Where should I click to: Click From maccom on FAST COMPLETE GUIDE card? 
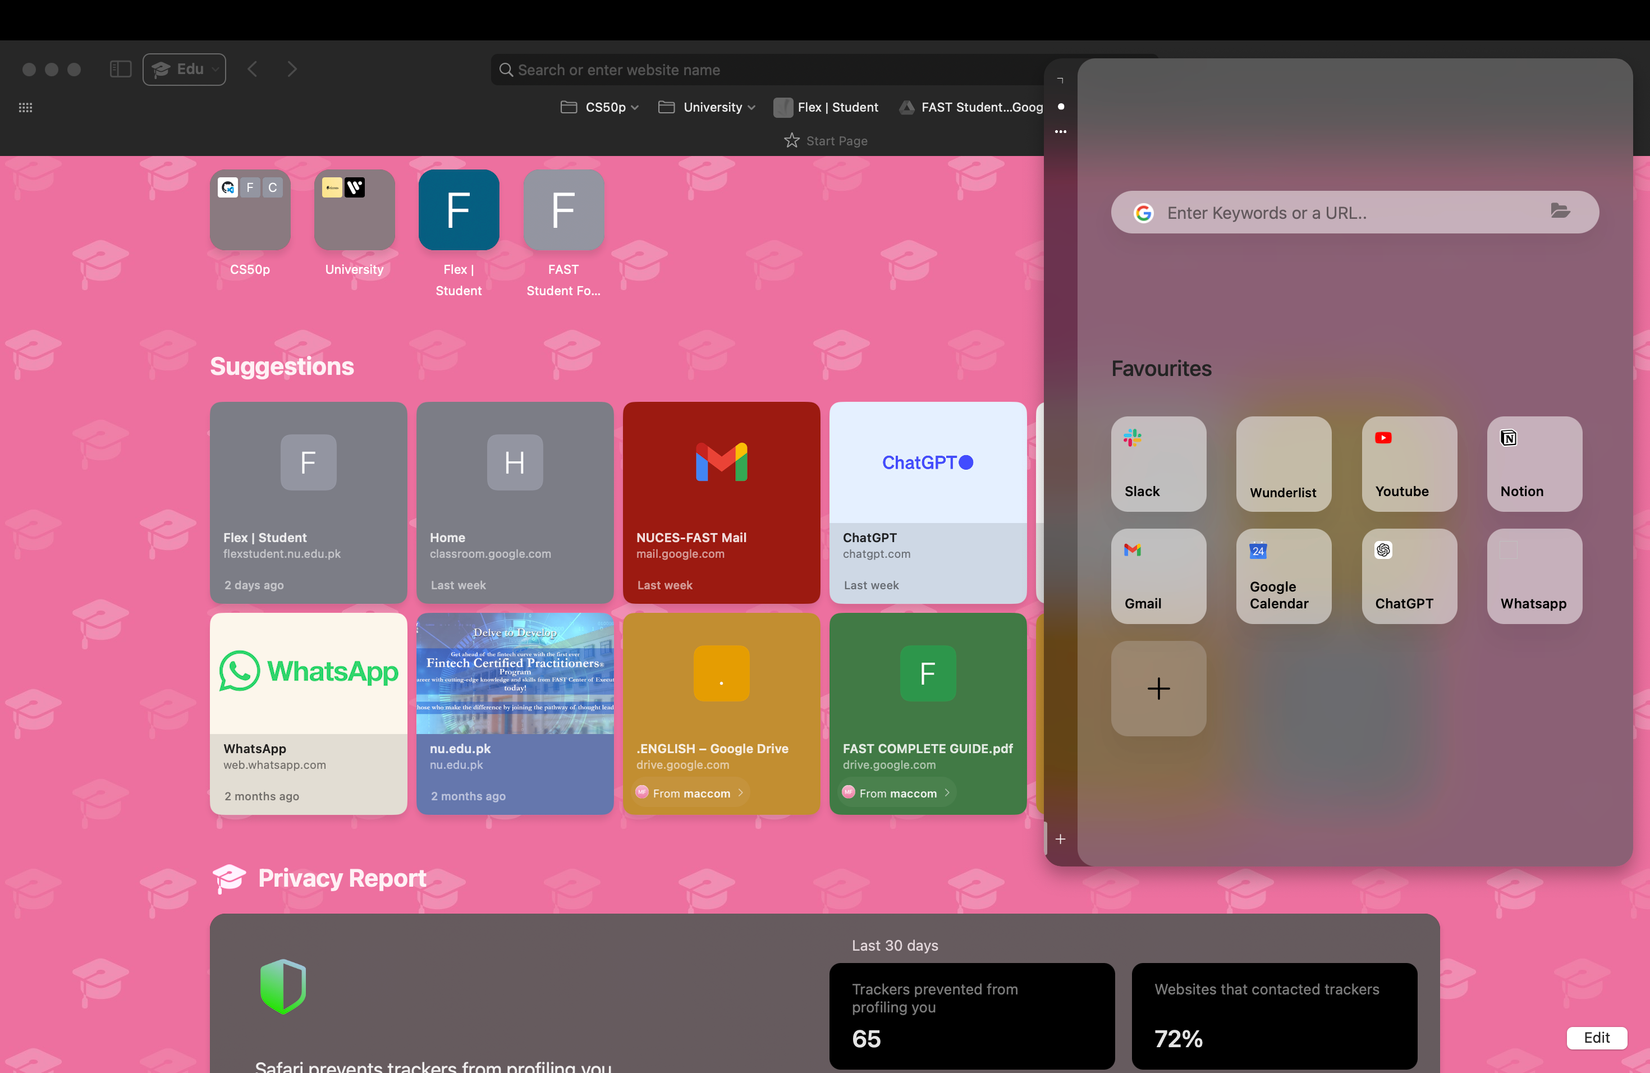[897, 793]
